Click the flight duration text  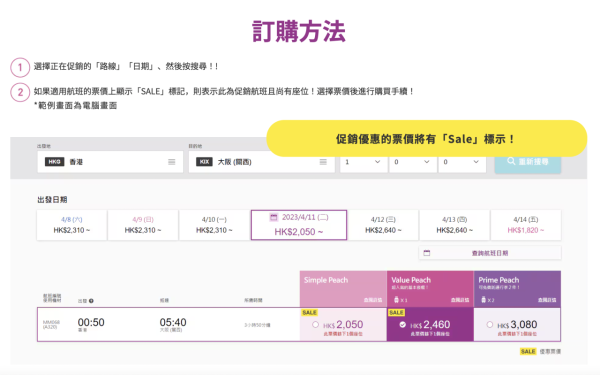[257, 325]
